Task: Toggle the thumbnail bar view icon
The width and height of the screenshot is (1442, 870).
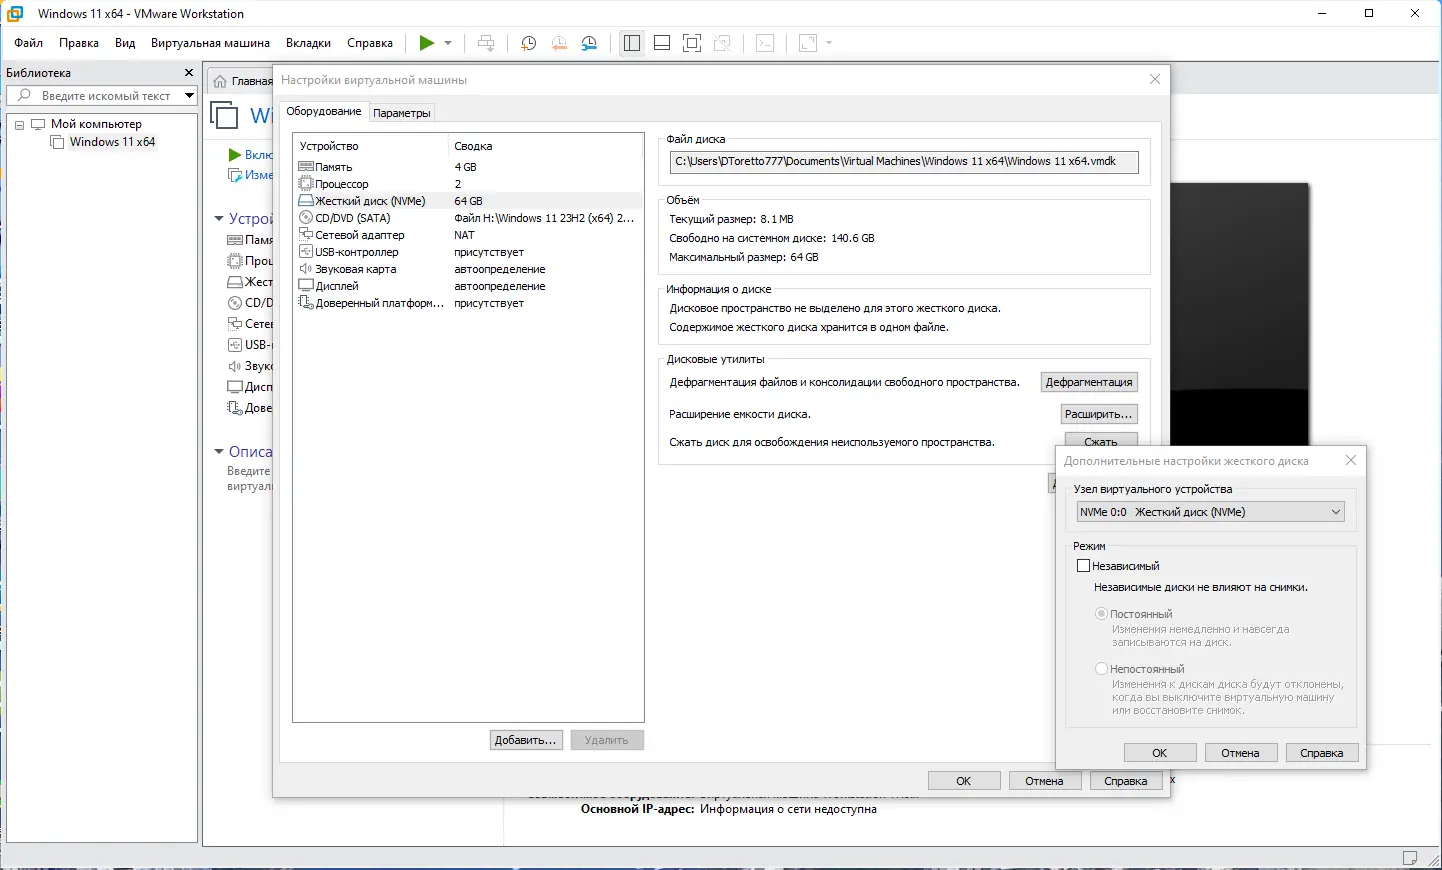Action: pos(662,43)
